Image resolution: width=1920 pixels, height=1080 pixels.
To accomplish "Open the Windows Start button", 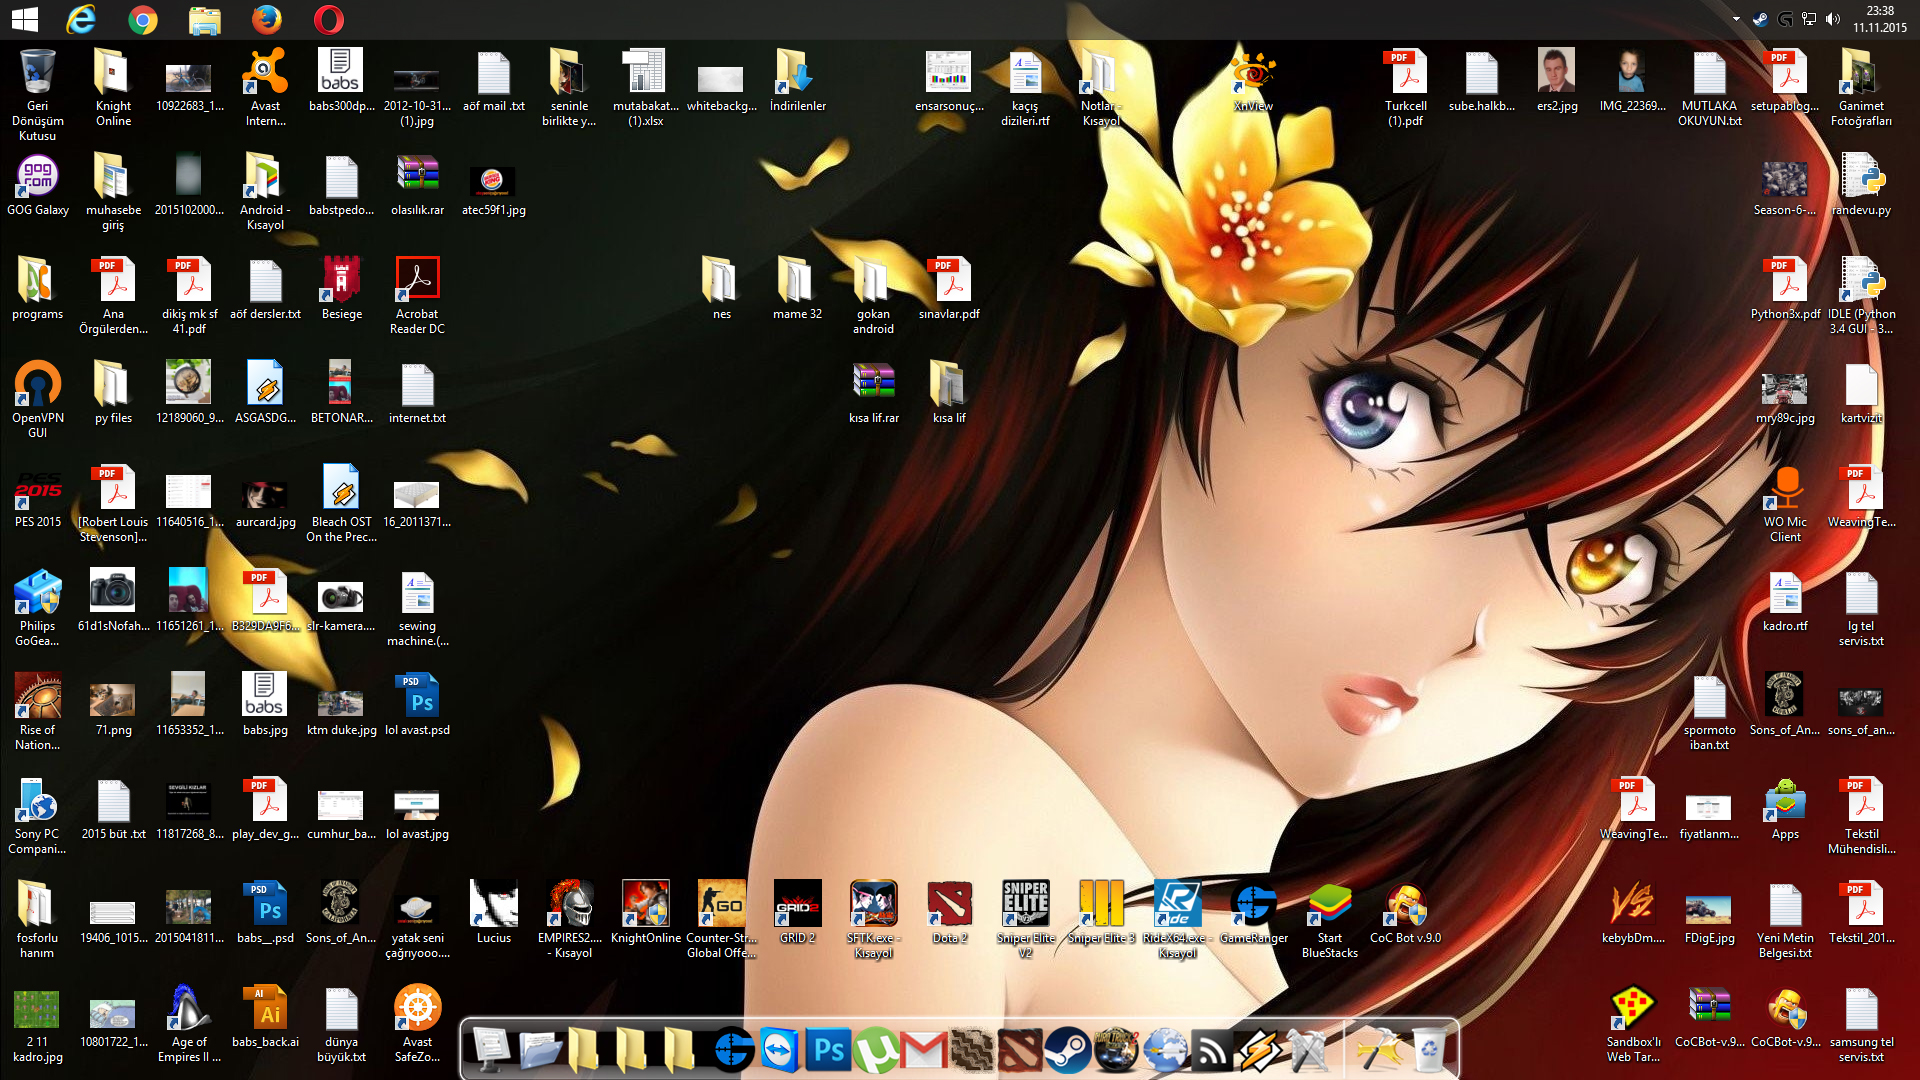I will 24,19.
